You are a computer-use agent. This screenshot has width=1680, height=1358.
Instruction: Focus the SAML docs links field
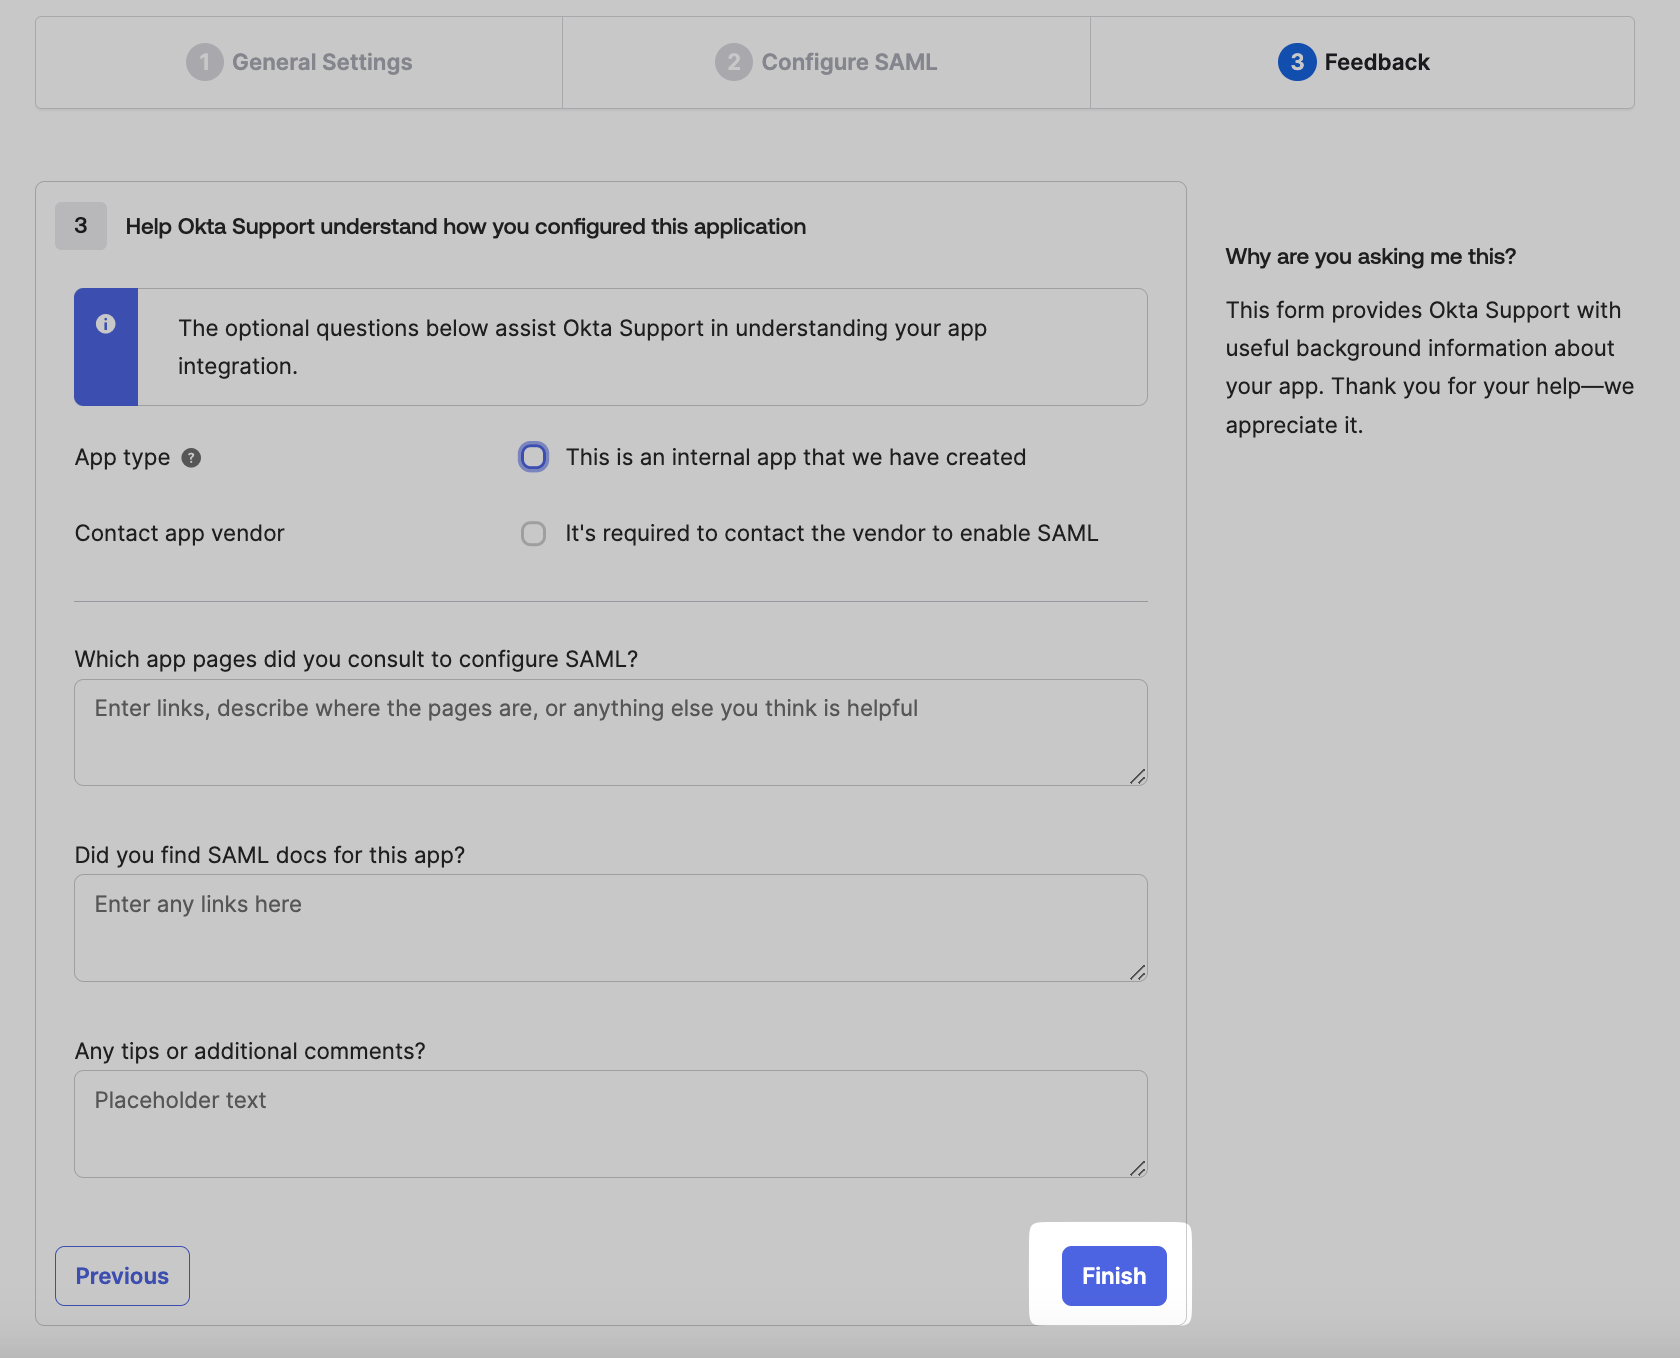pos(610,927)
